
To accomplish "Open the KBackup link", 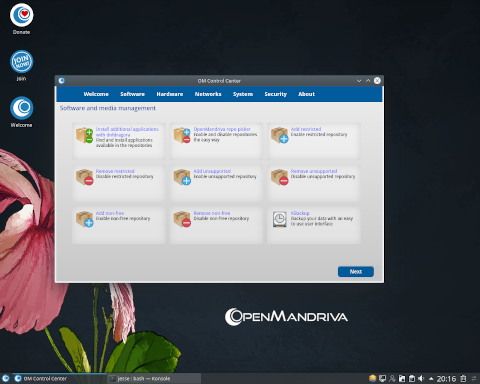I will [x=300, y=213].
